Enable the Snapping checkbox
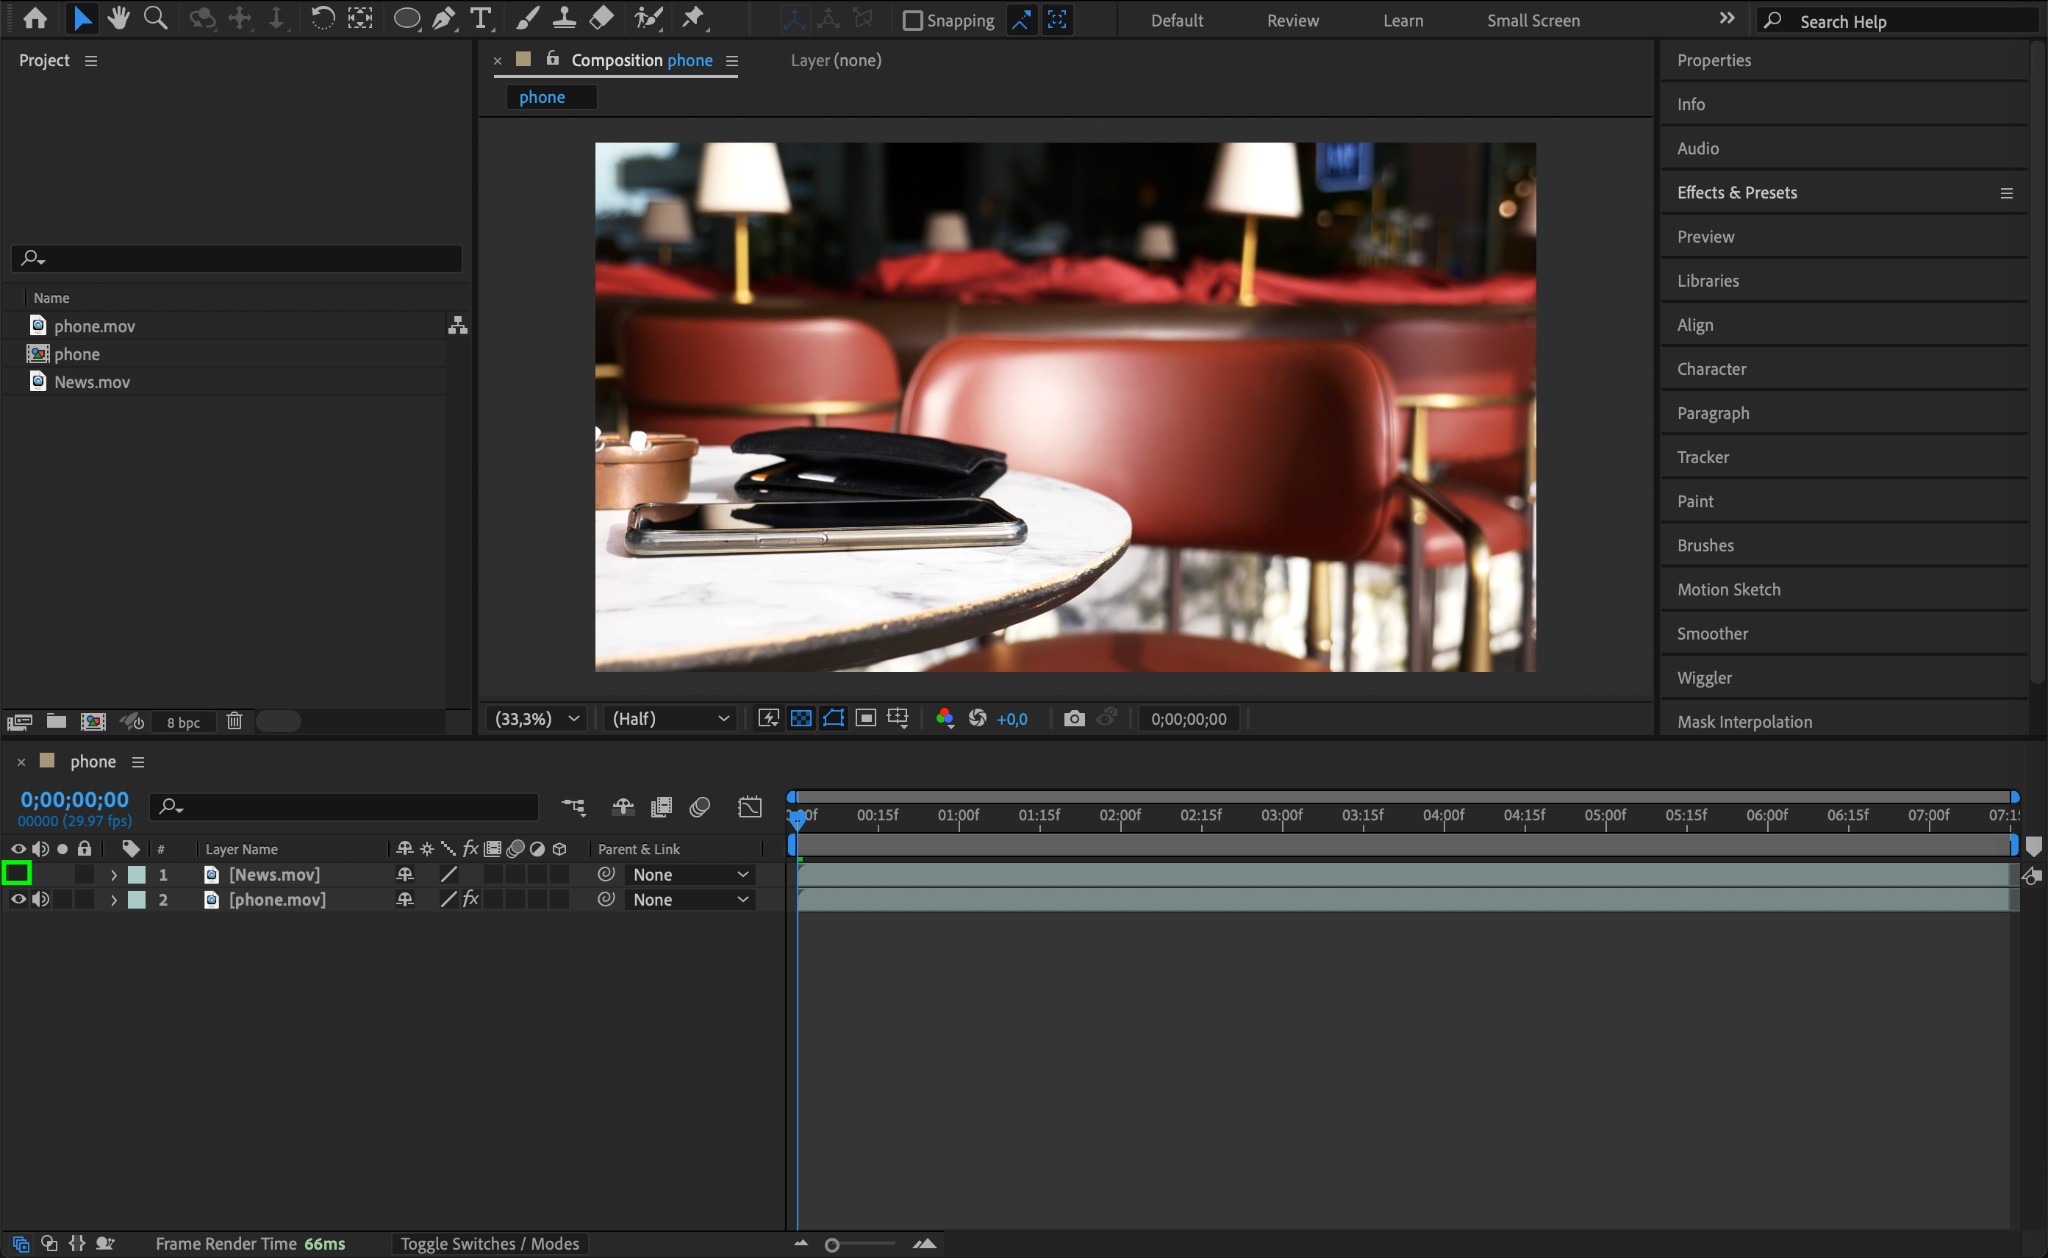Viewport: 2048px width, 1258px height. [912, 20]
